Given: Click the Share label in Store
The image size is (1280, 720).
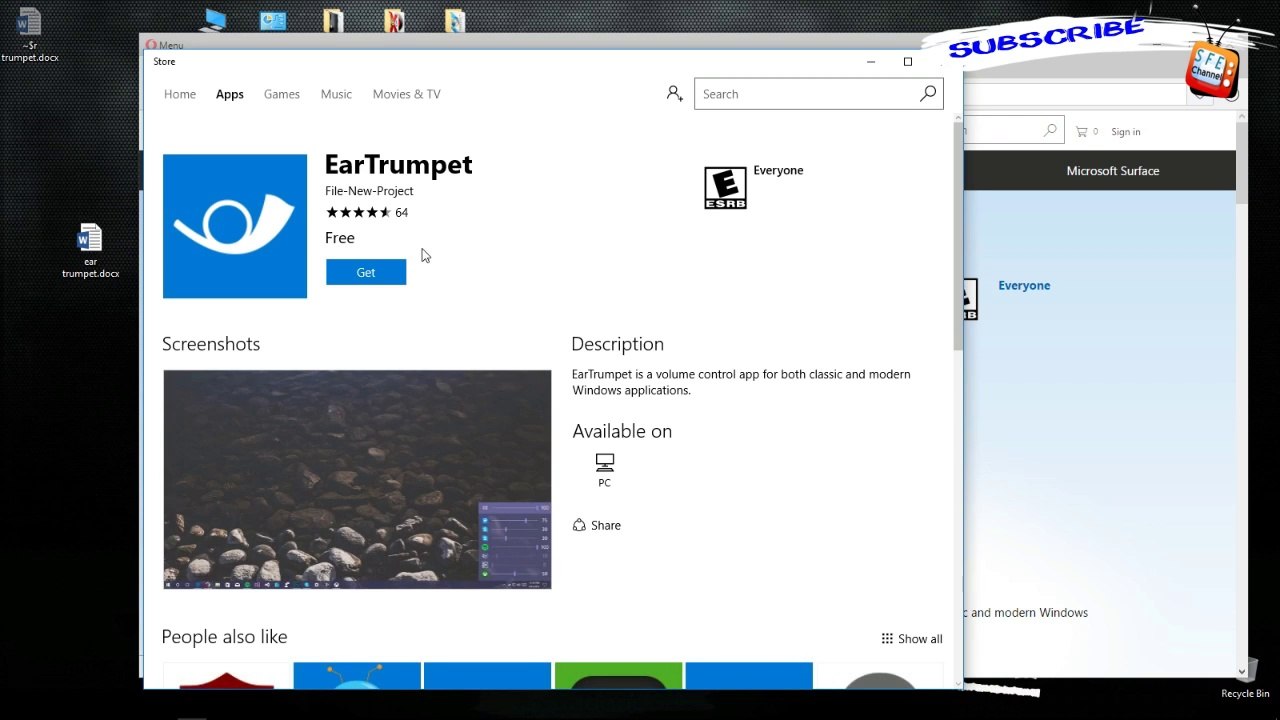Looking at the screenshot, I should (x=606, y=525).
